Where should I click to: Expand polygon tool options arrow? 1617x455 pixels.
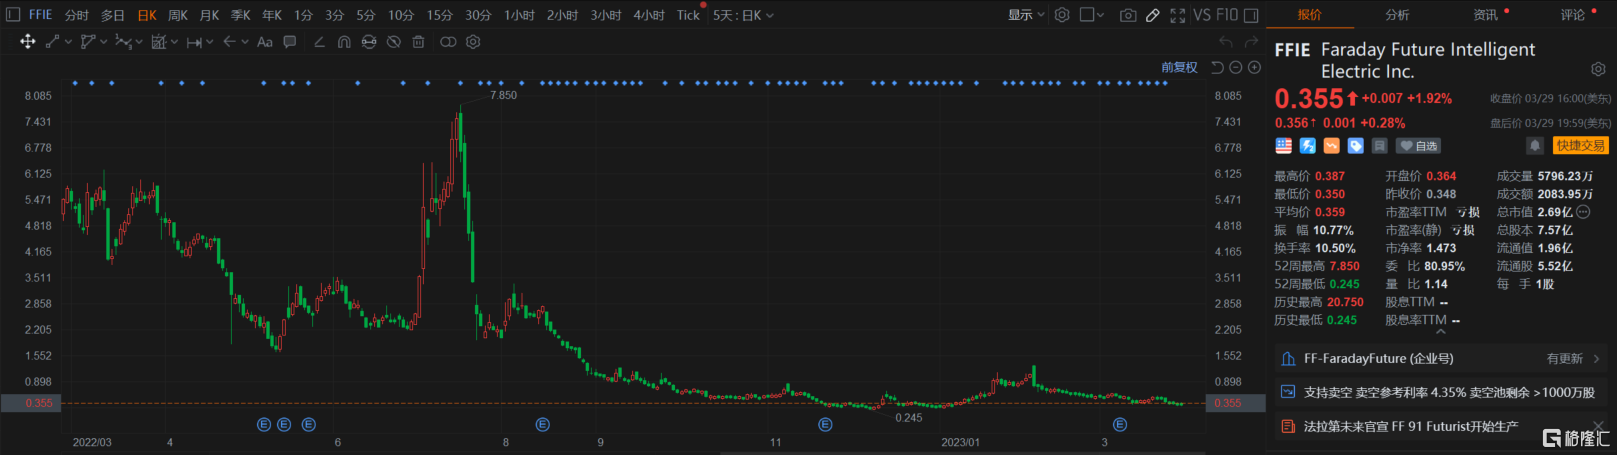[x=103, y=43]
